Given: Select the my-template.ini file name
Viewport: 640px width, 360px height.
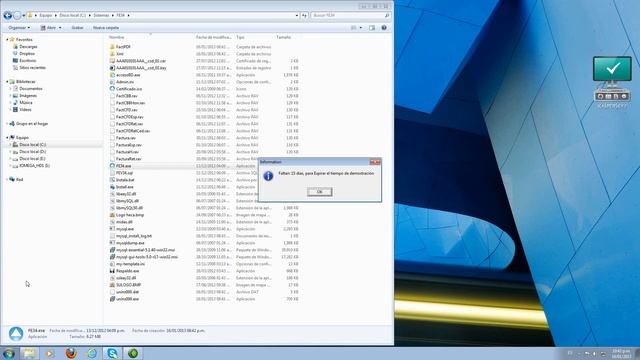Looking at the screenshot, I should pos(130,264).
